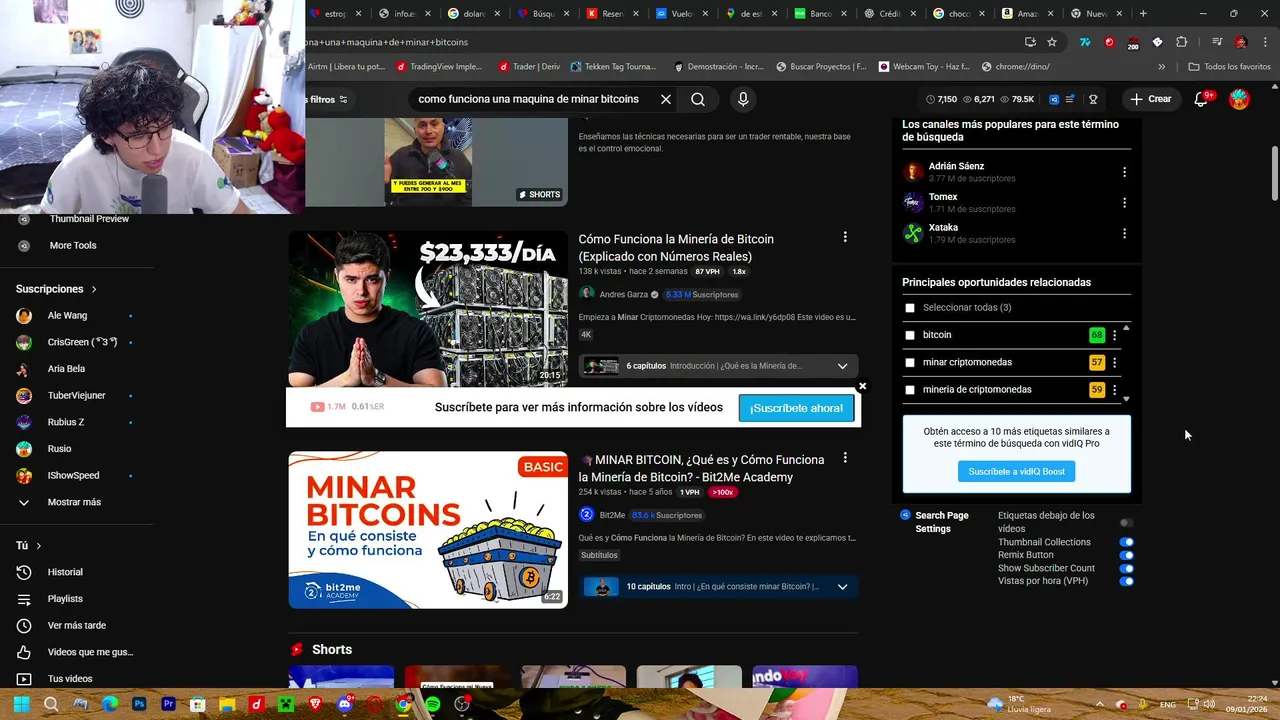Image resolution: width=1280 pixels, height=720 pixels.
Task: Turn off the Remix Button toggle
Action: pos(1126,555)
